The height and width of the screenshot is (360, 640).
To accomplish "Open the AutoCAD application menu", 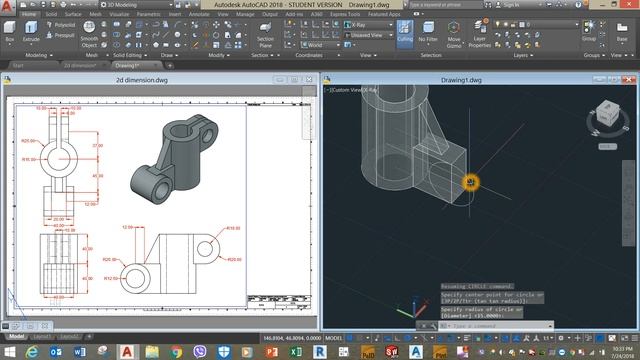I will [7, 7].
